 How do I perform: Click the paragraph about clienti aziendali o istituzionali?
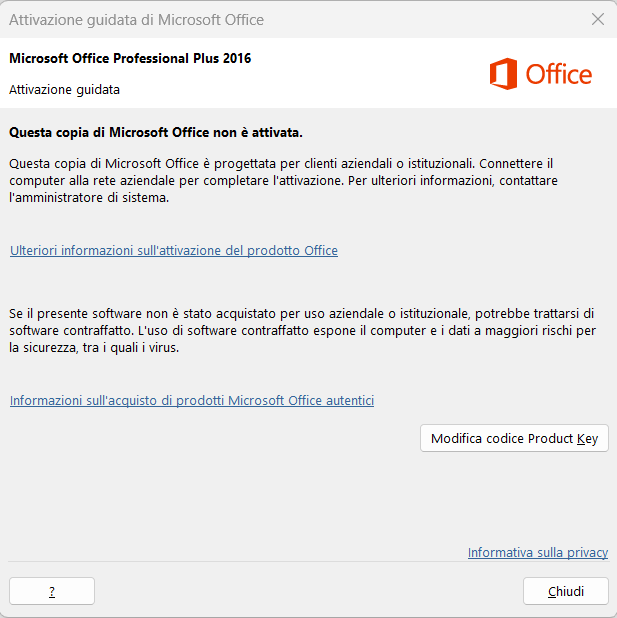click(283, 181)
